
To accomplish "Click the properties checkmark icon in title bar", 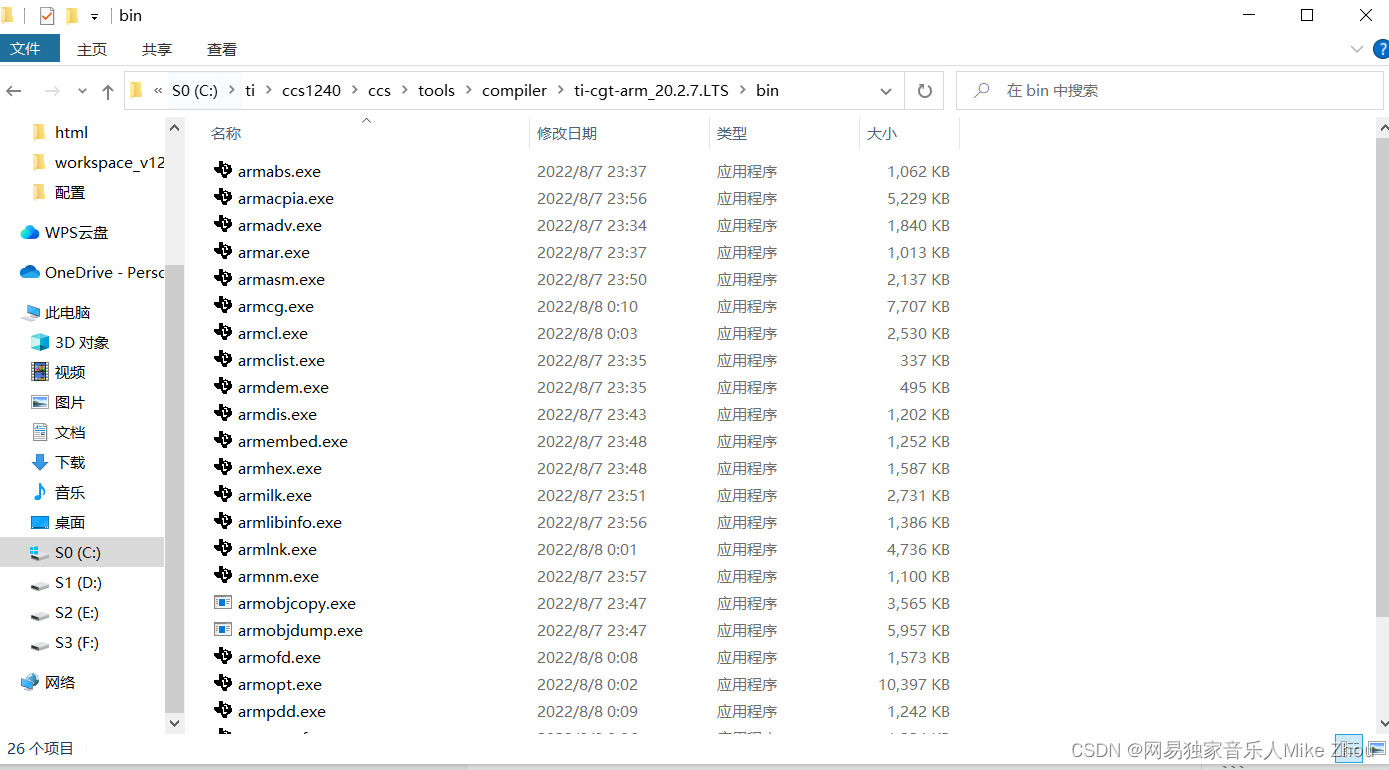I will pos(47,16).
